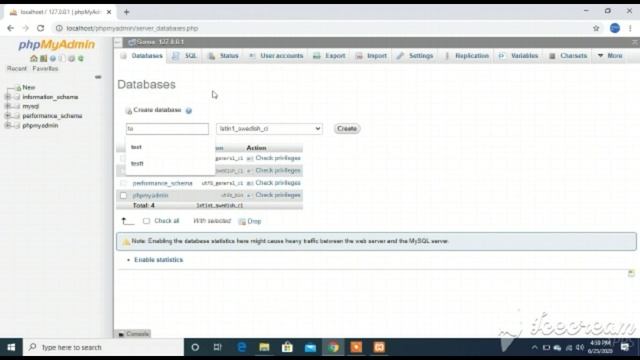Open navigation panel settings gear icon
Screen dimensions: 640x360
(71, 59)
